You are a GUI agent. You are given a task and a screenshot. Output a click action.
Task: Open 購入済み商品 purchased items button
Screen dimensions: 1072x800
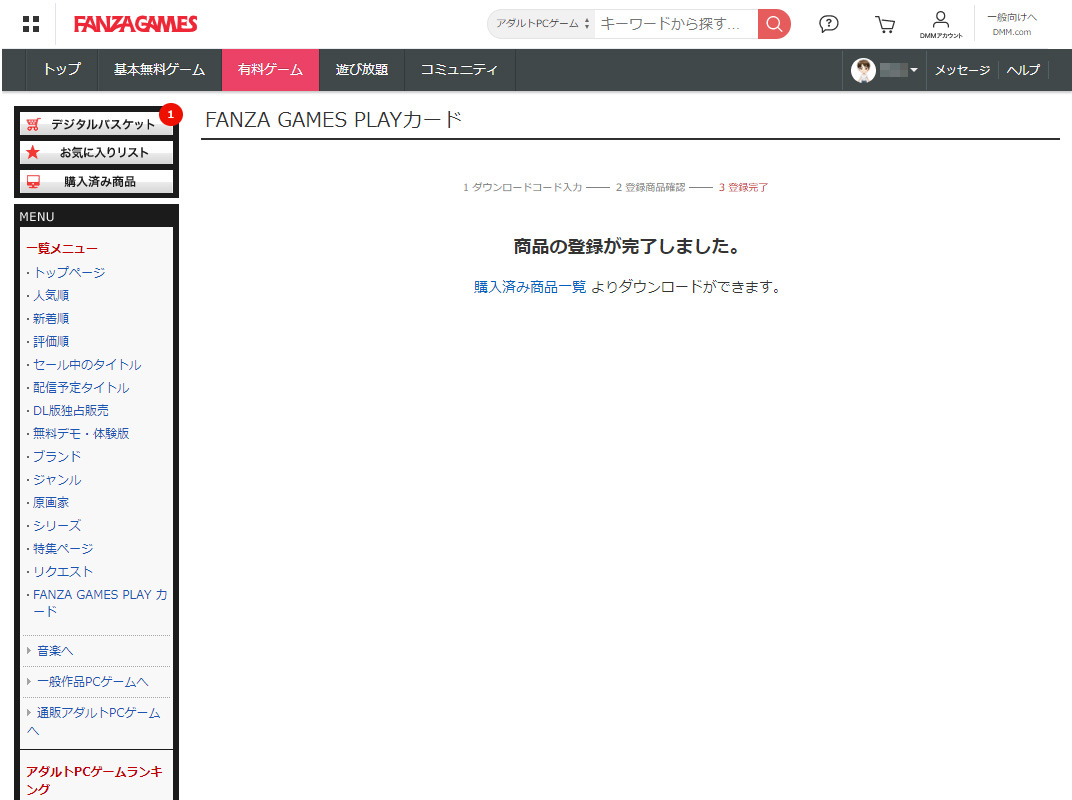tap(97, 182)
